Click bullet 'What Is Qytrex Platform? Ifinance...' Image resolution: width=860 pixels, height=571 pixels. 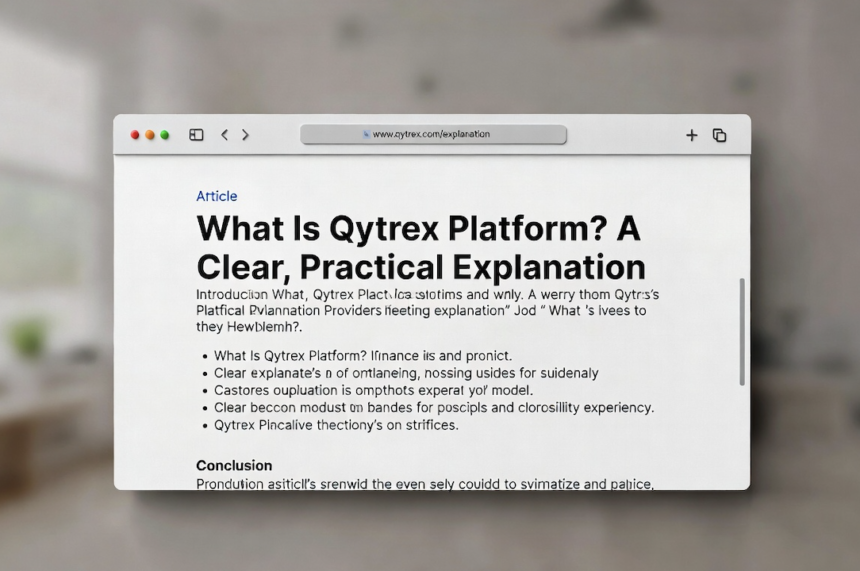click(363, 356)
